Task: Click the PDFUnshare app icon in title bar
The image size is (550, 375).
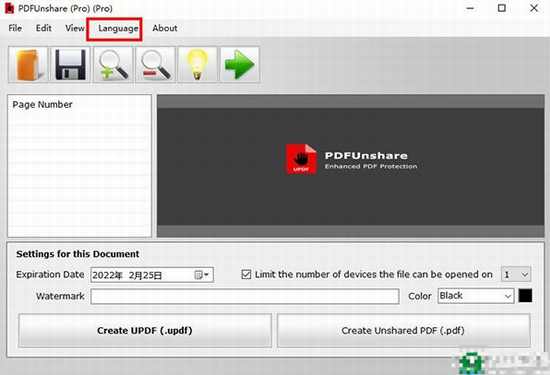Action: point(9,8)
